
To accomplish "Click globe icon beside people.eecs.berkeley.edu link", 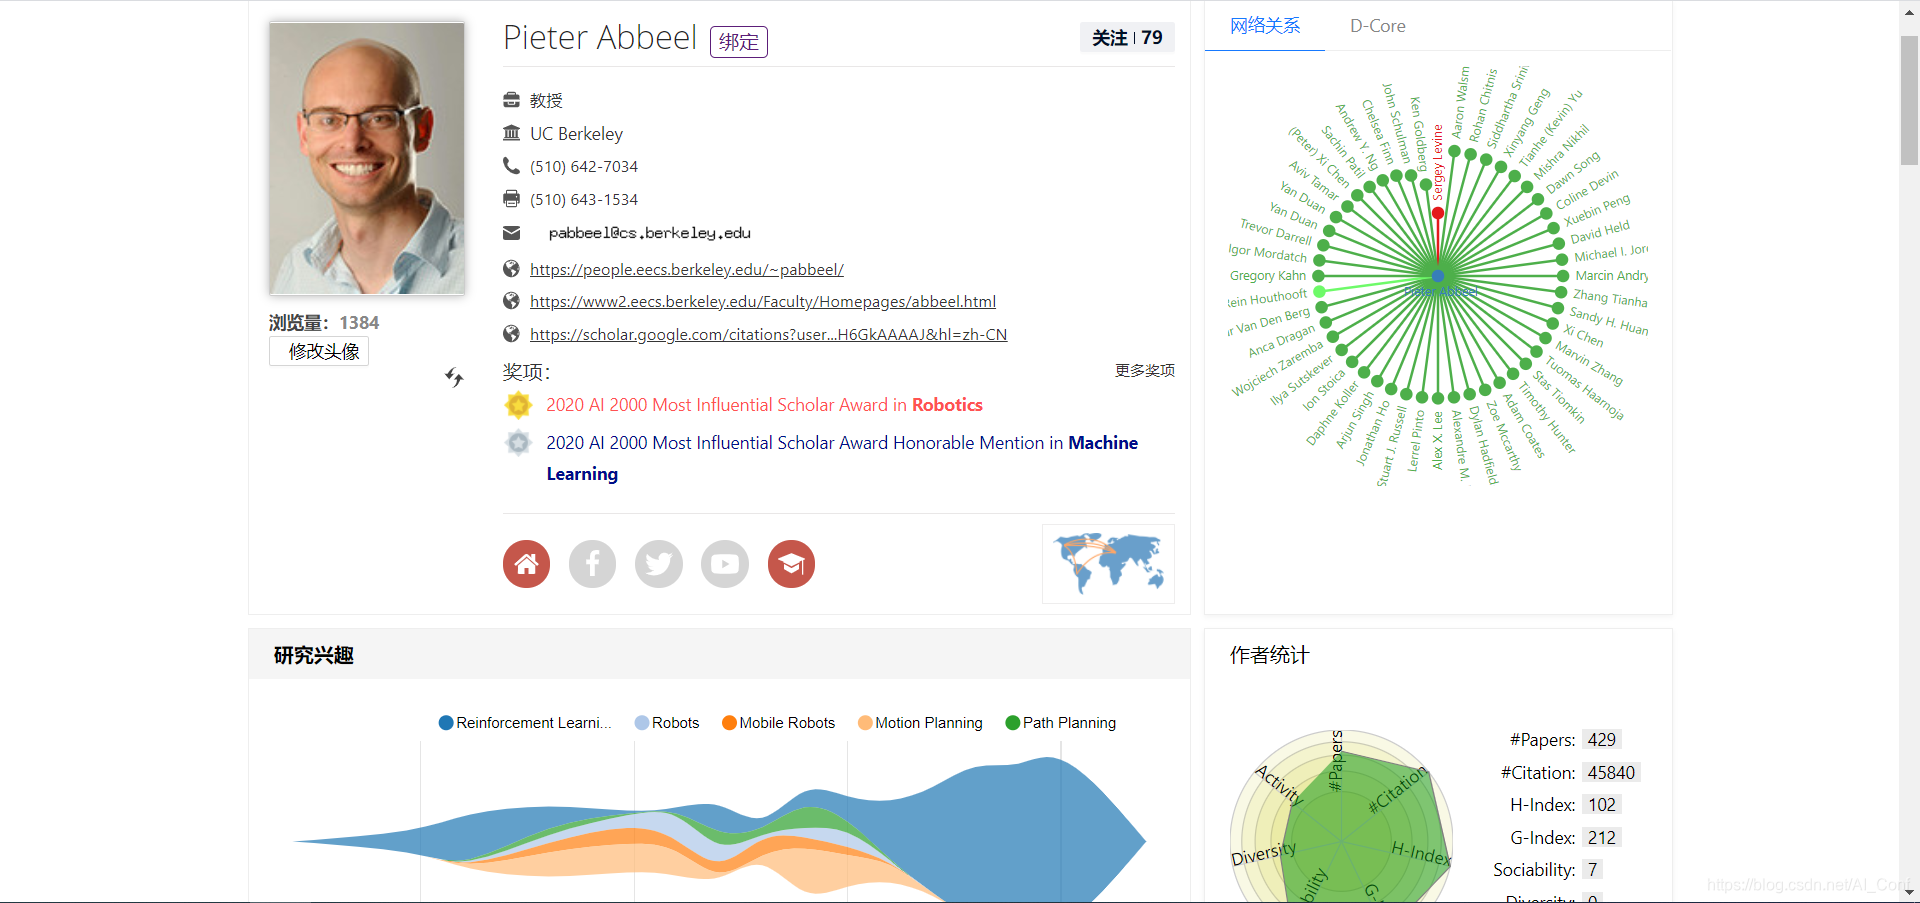I will [x=511, y=269].
